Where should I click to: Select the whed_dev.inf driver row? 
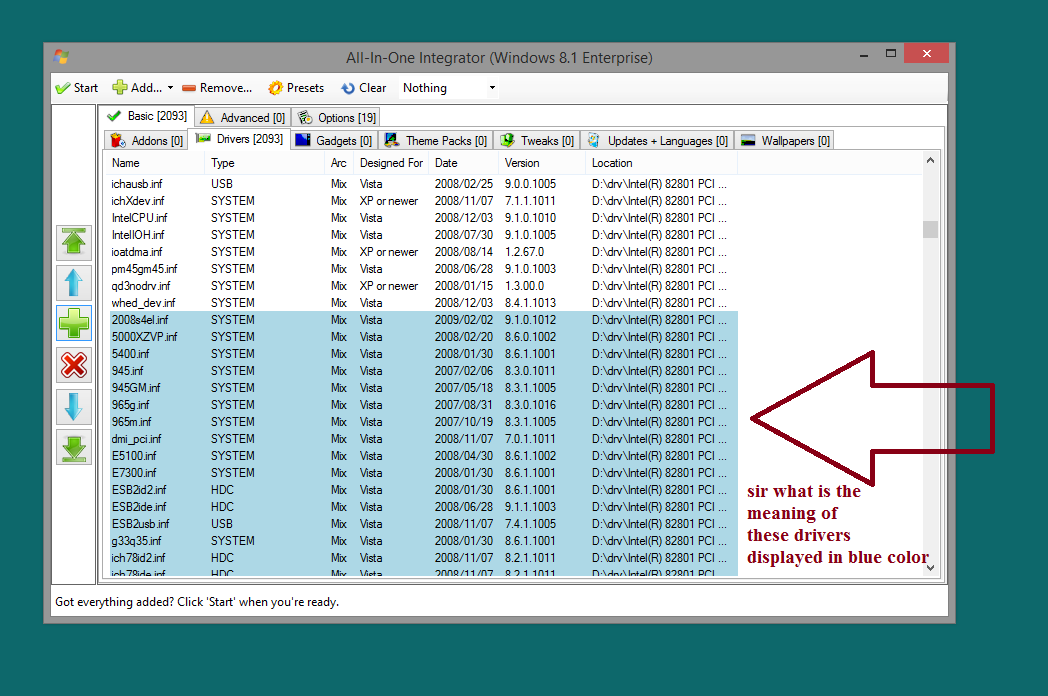tap(424, 303)
